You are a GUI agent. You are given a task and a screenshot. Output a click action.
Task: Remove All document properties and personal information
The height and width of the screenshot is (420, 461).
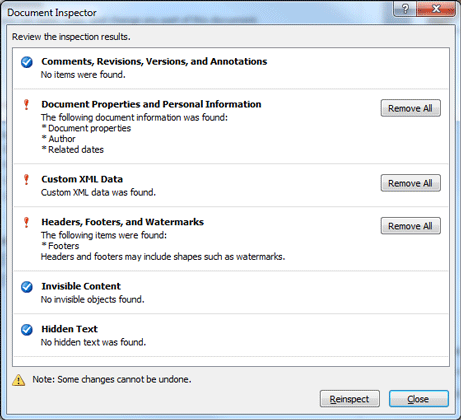411,108
